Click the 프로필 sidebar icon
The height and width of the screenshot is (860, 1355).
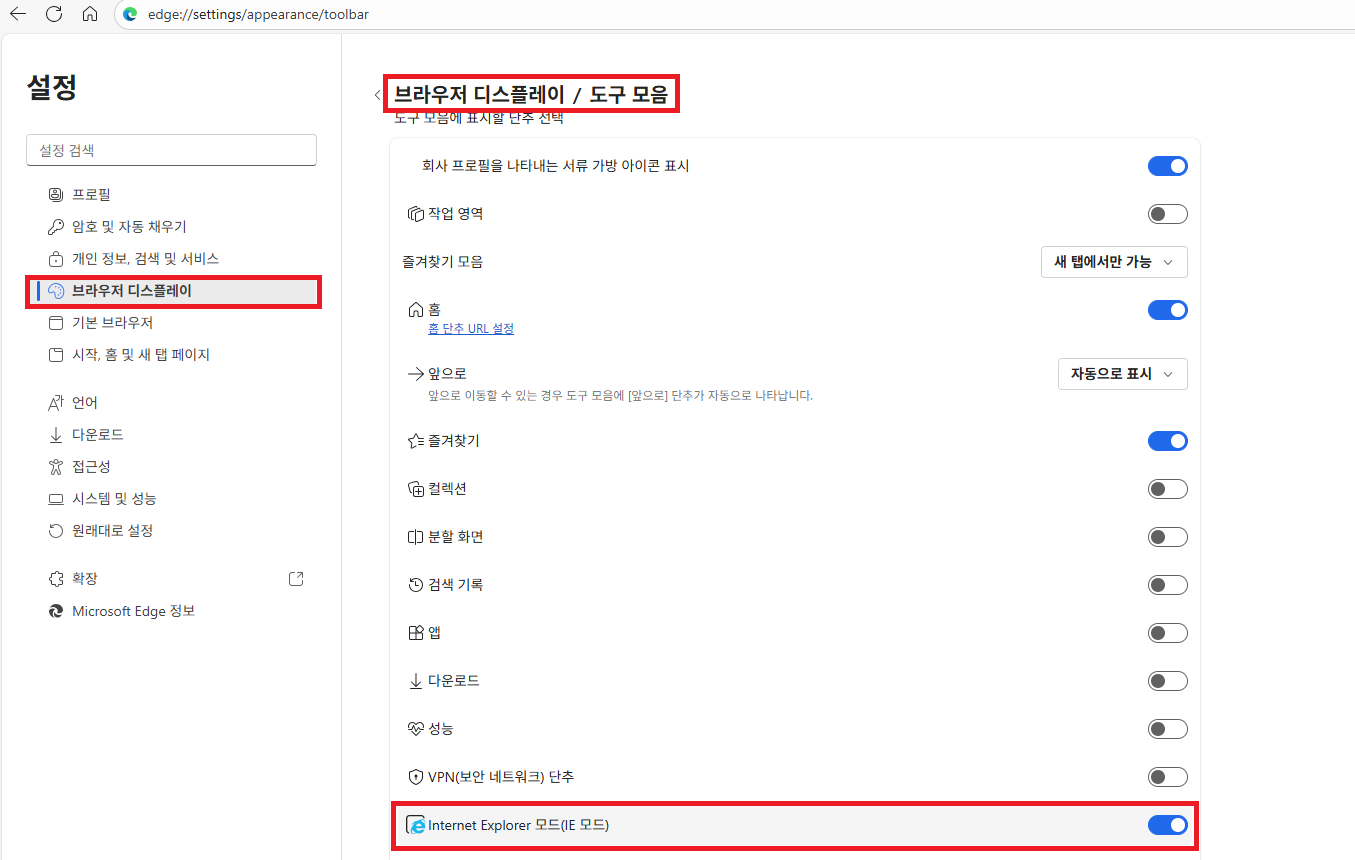(x=56, y=194)
